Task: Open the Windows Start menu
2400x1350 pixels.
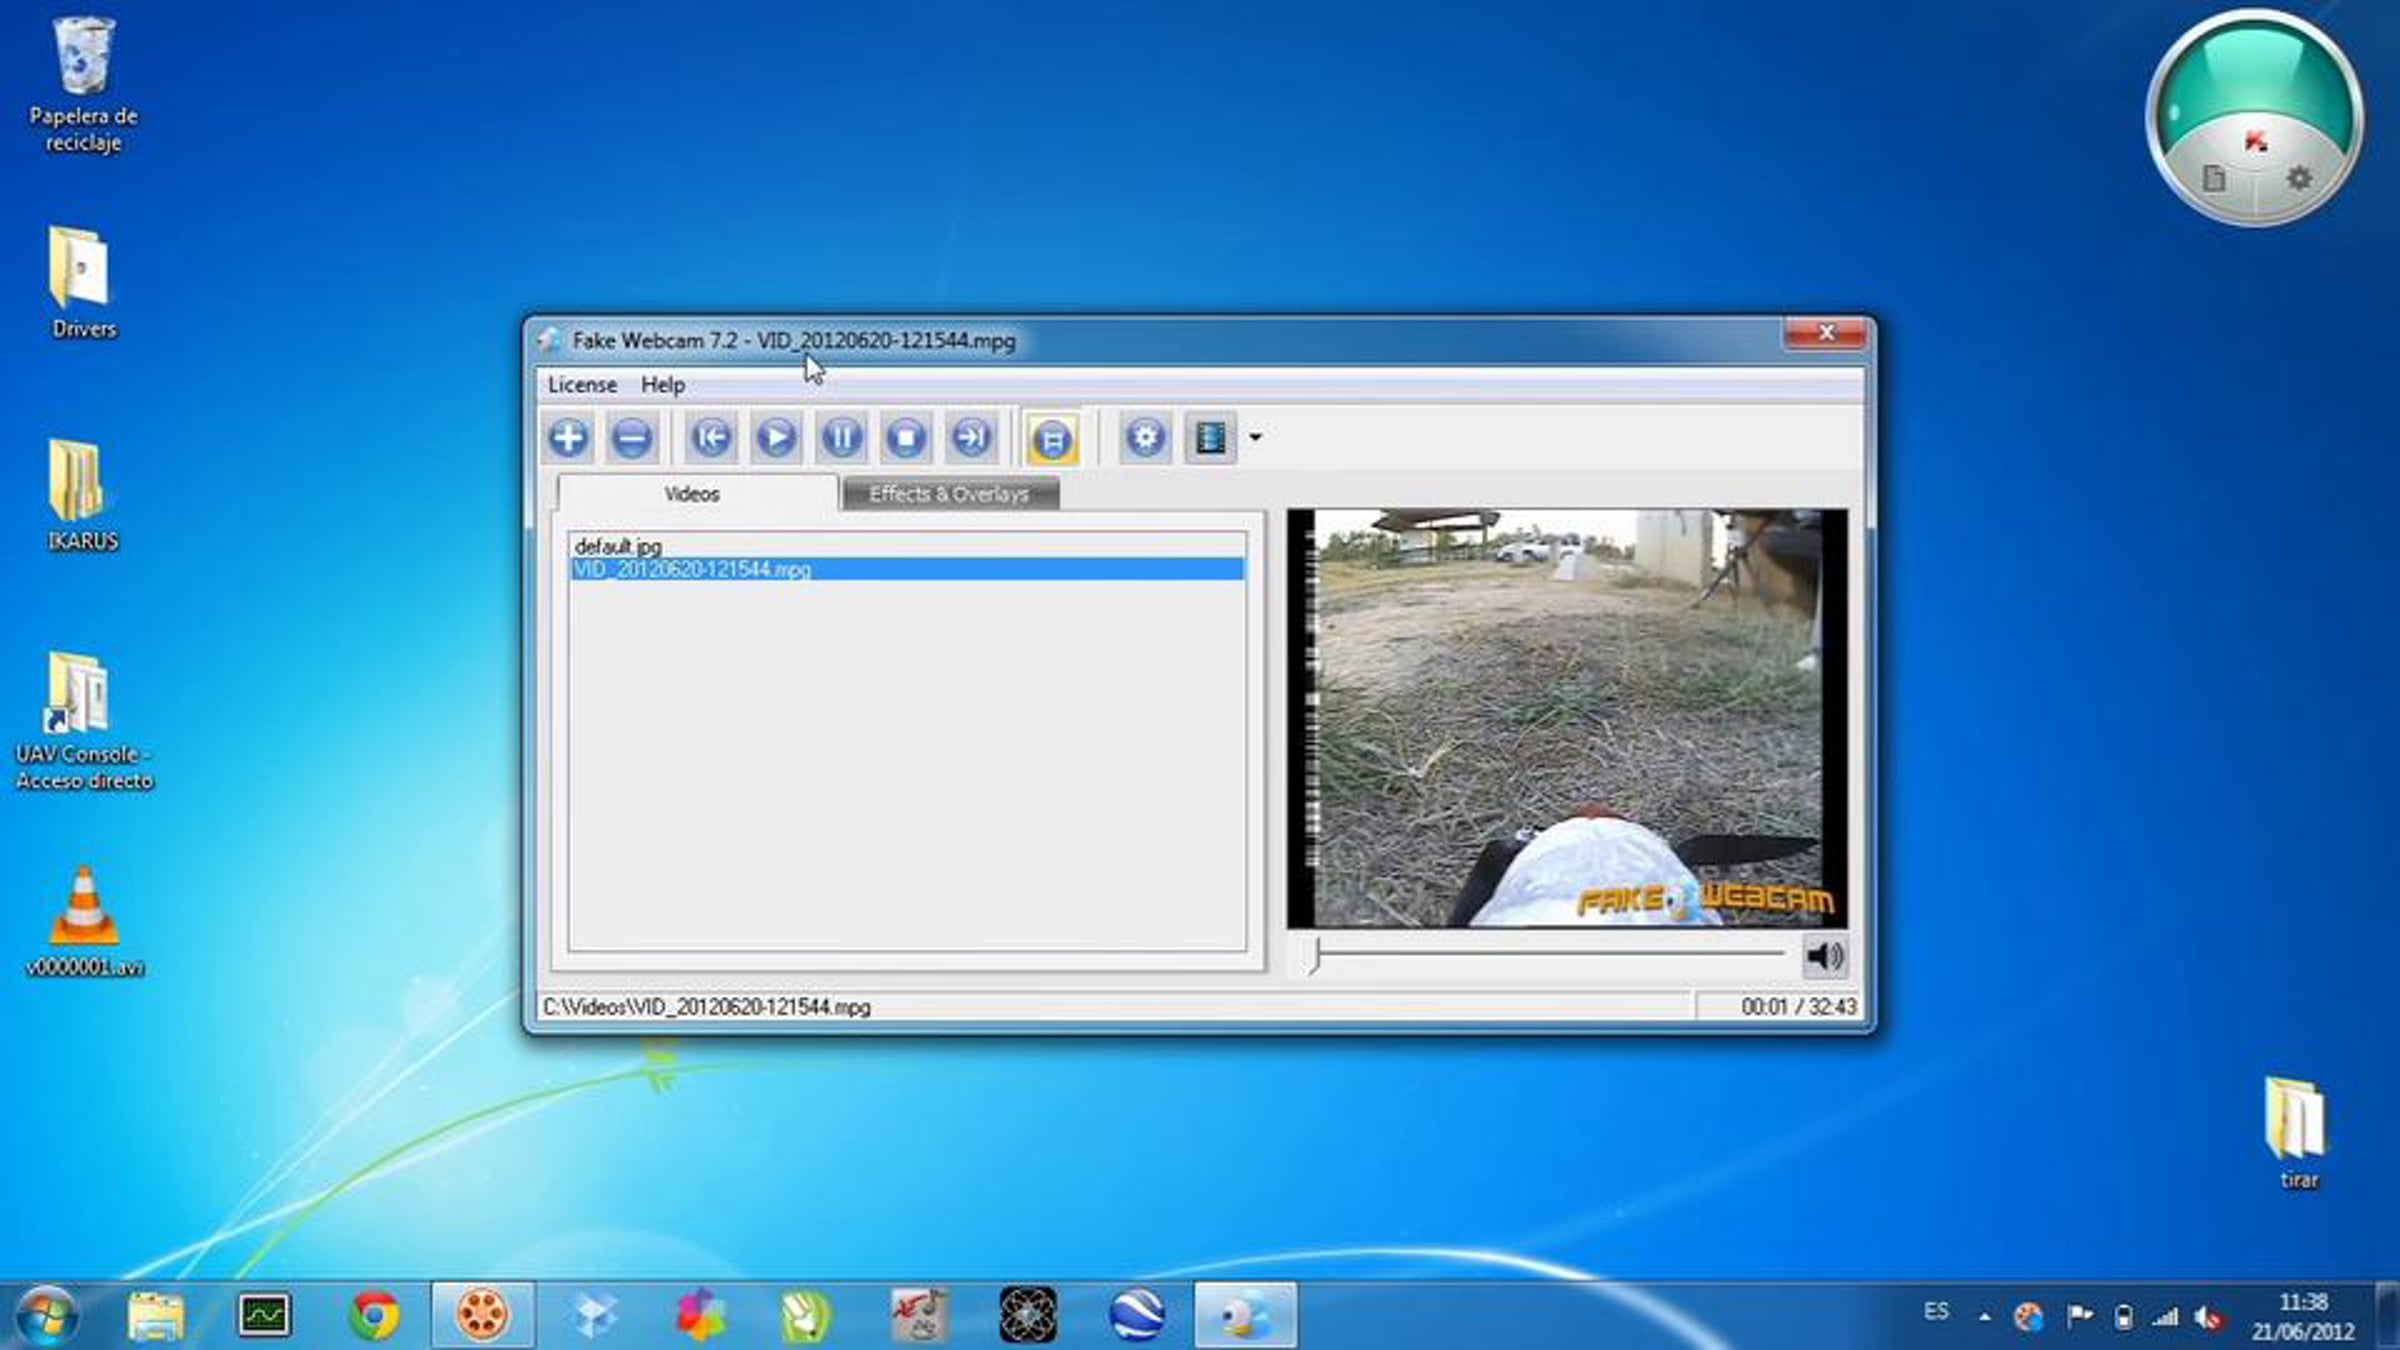Action: point(47,1315)
